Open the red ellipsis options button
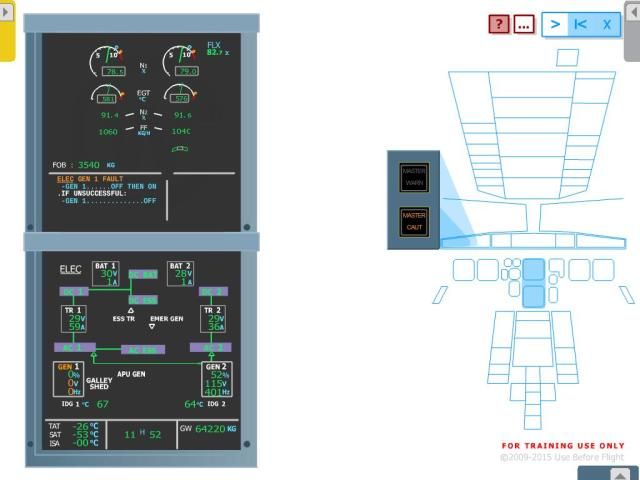The width and height of the screenshot is (640, 480). point(523,24)
